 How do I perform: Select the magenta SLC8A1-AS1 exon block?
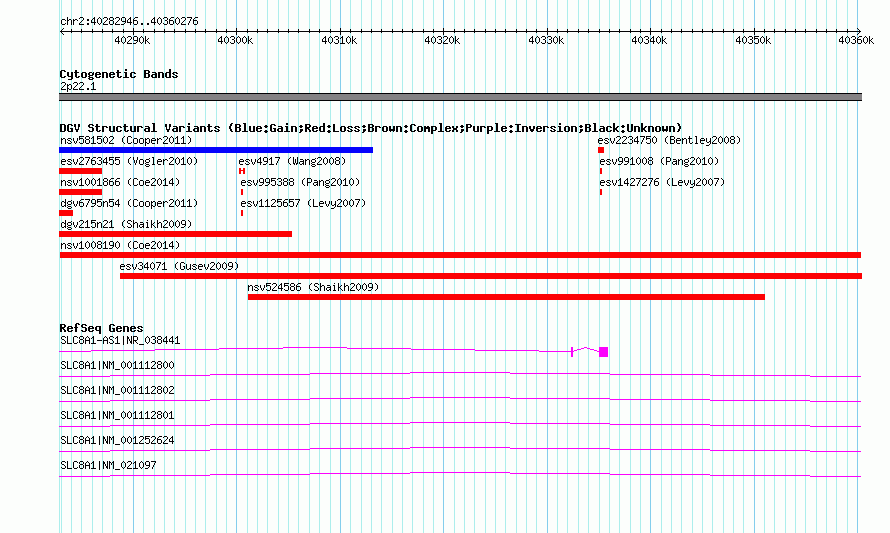(x=603, y=352)
